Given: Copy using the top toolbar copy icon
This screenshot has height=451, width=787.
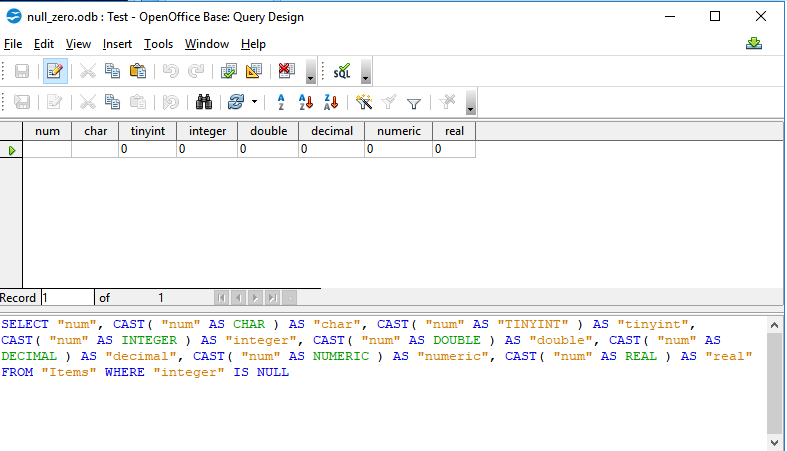Looking at the screenshot, I should pyautogui.click(x=113, y=71).
